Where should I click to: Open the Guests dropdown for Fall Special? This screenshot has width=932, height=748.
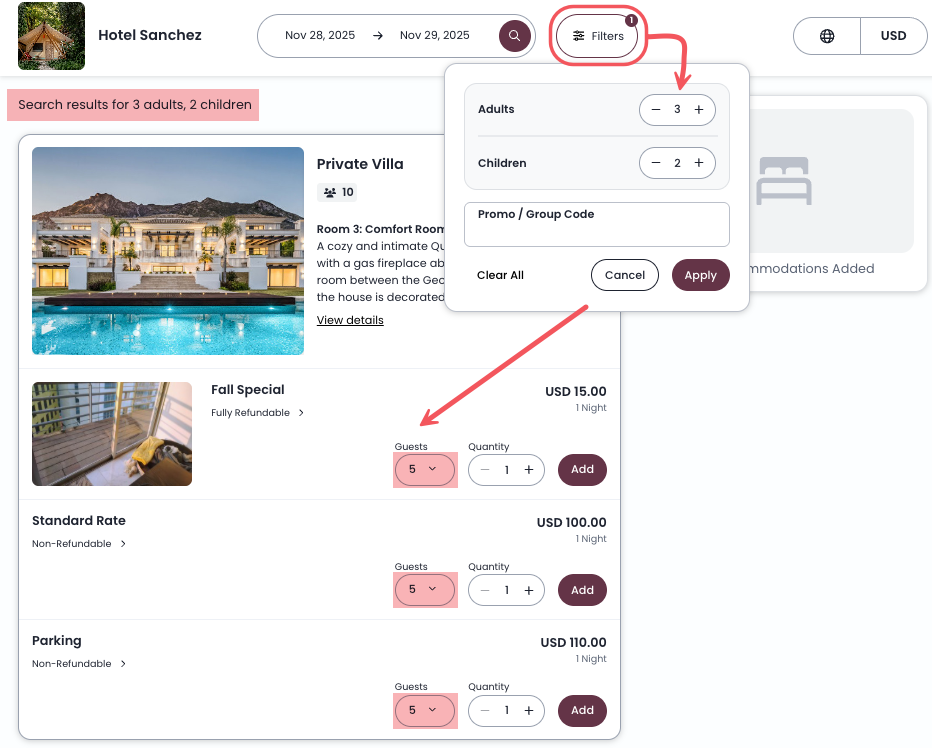point(425,469)
